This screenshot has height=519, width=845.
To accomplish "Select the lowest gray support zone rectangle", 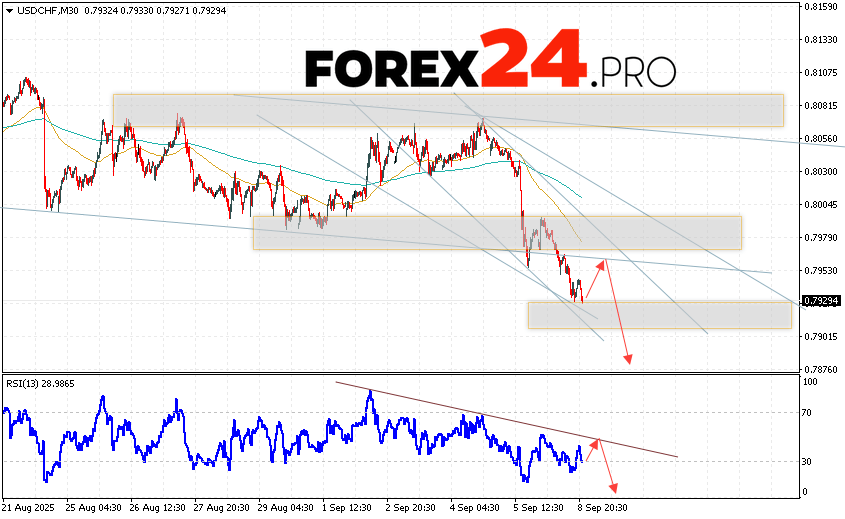I will pyautogui.click(x=659, y=315).
